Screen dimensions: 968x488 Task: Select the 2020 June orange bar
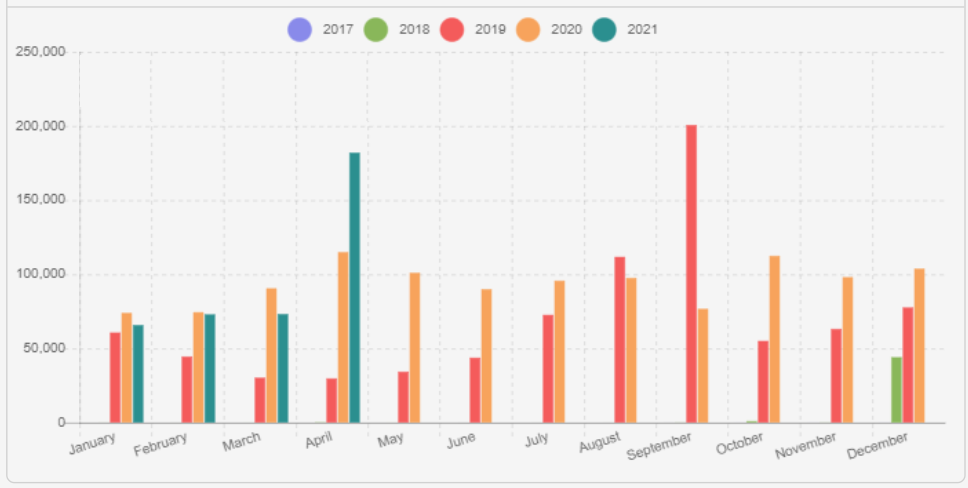tap(486, 356)
